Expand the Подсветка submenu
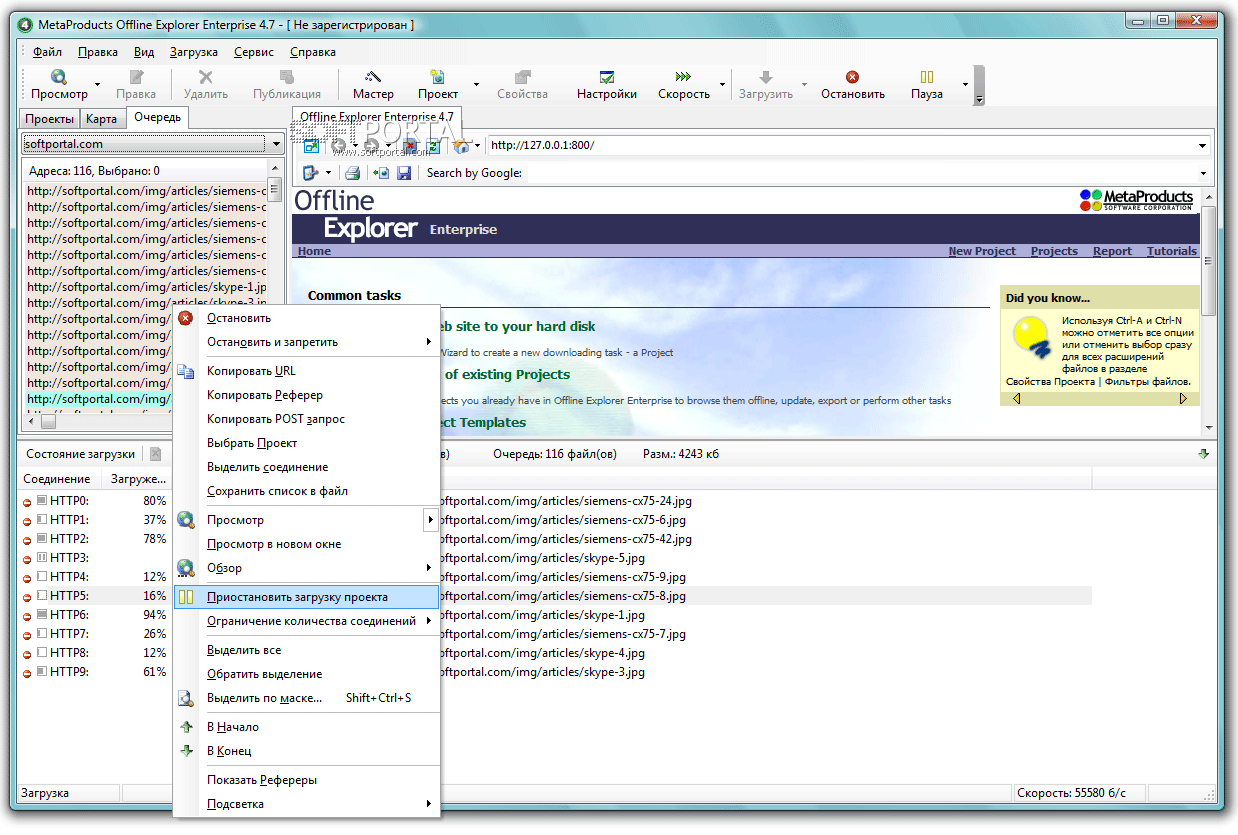The image size is (1238, 835). [428, 804]
